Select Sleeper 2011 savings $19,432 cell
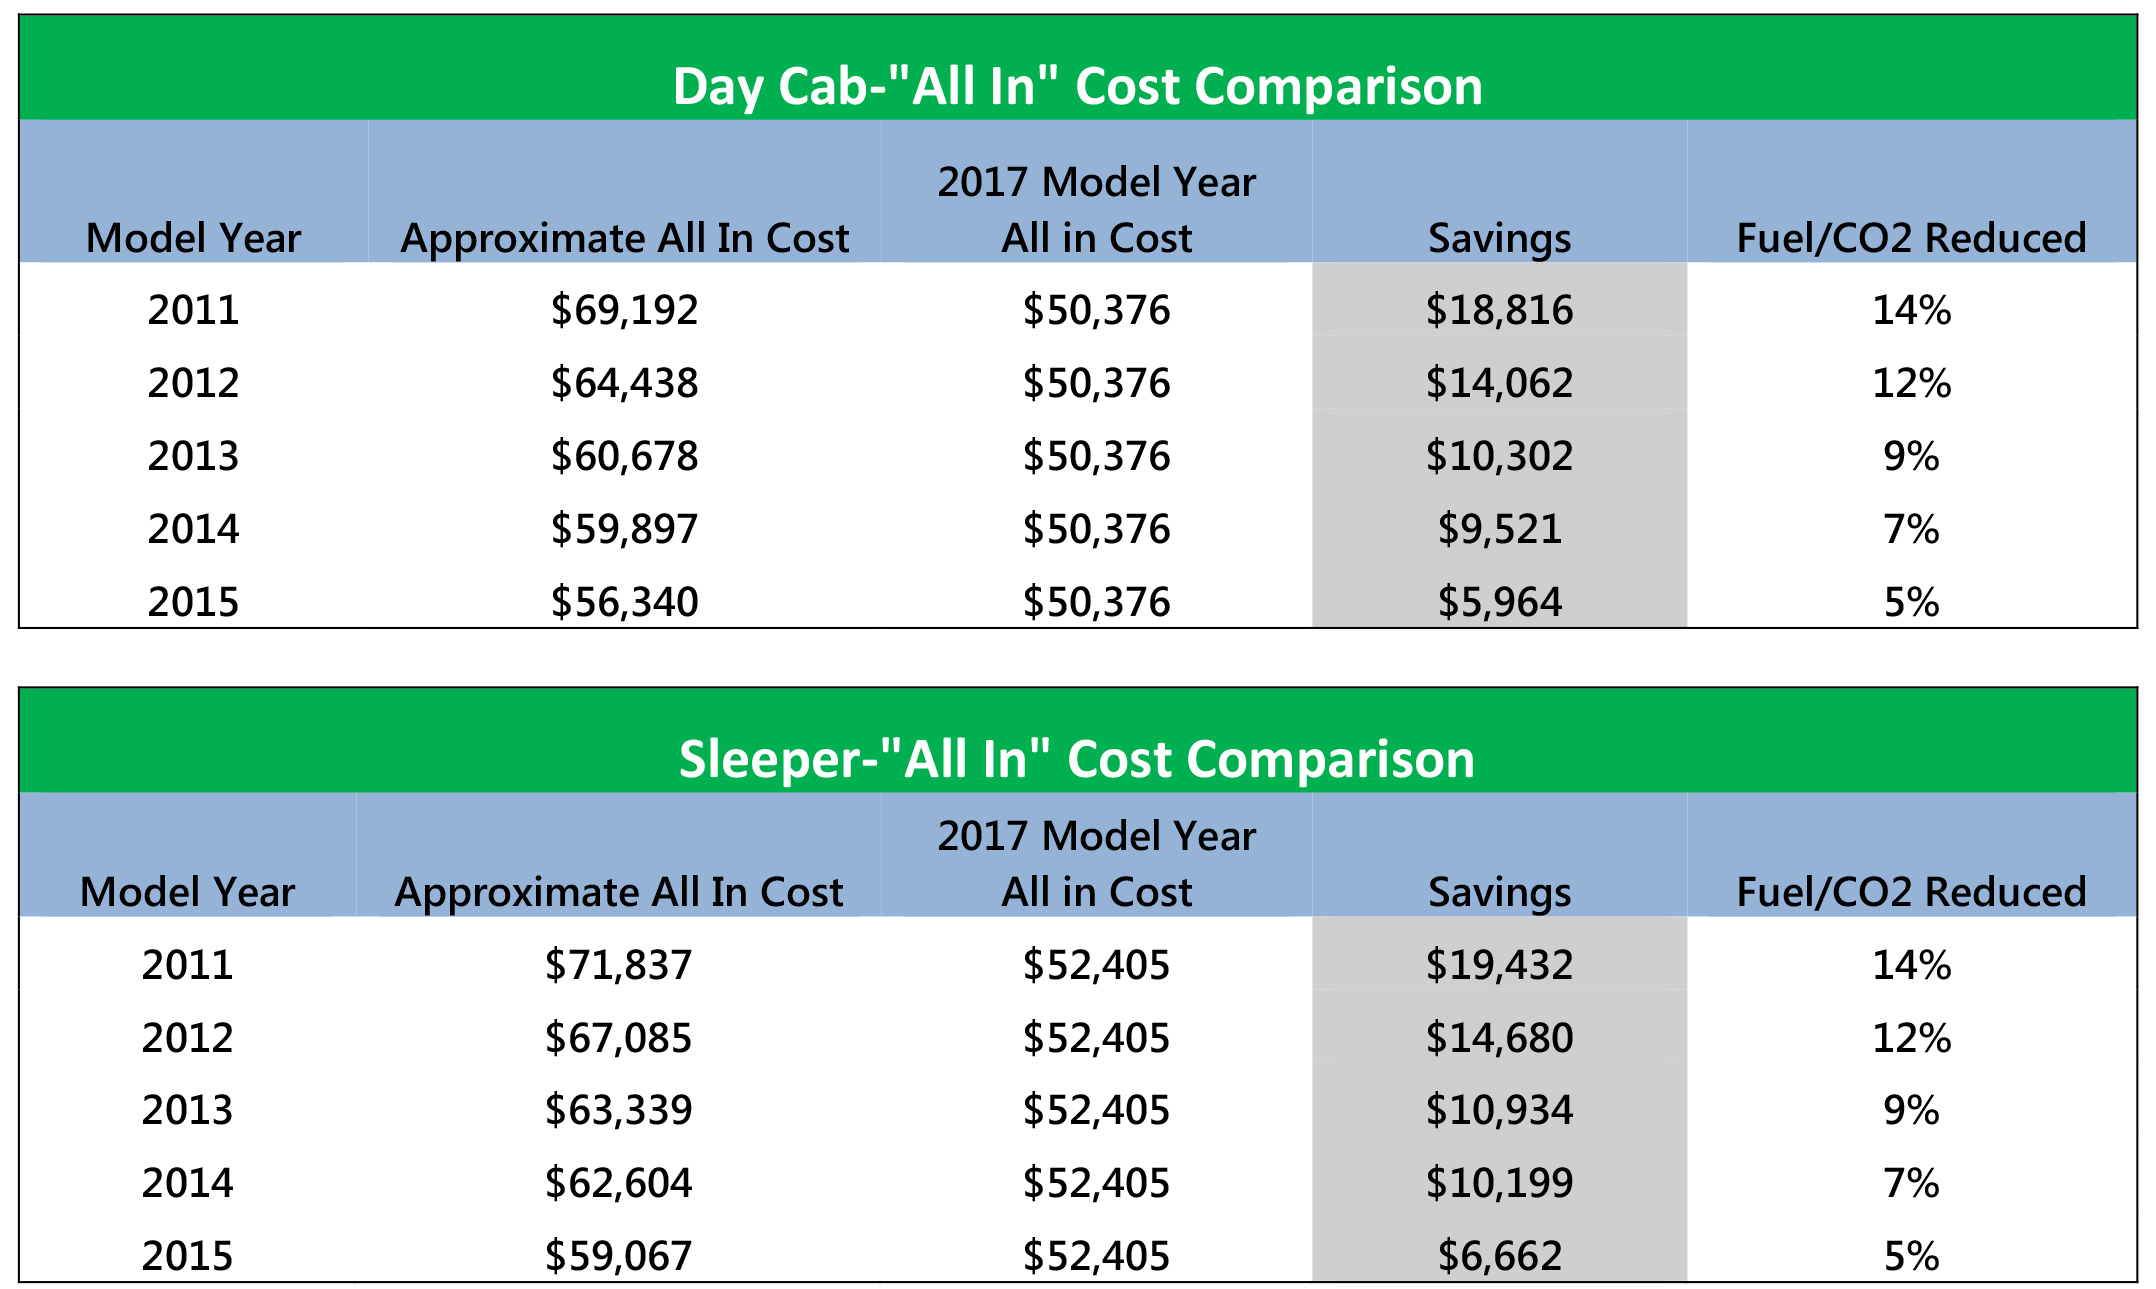2156x1289 pixels. point(1498,965)
